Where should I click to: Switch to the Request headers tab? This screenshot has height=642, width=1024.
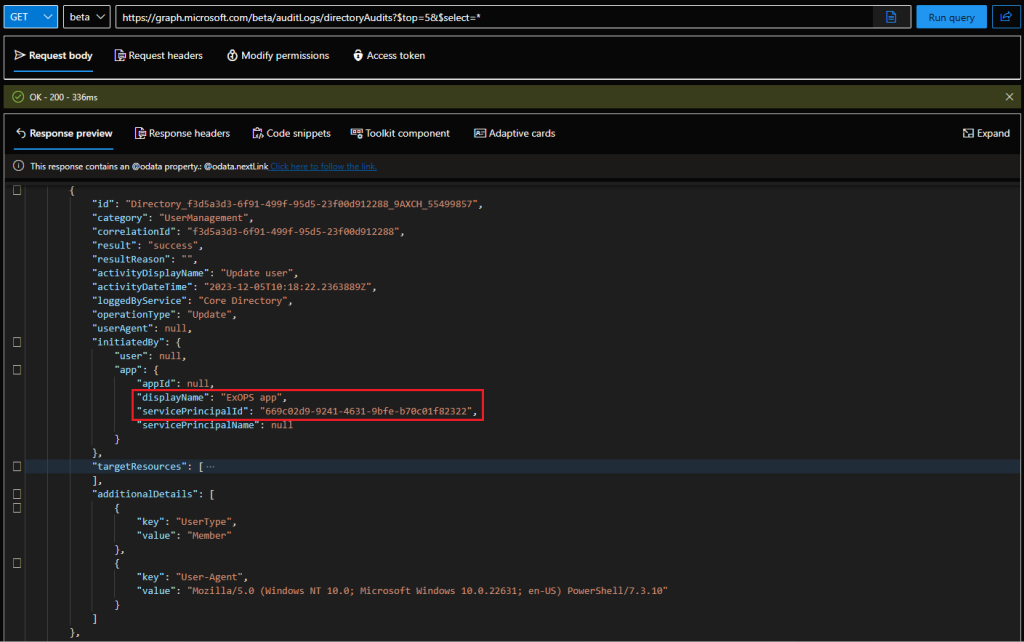pos(158,56)
